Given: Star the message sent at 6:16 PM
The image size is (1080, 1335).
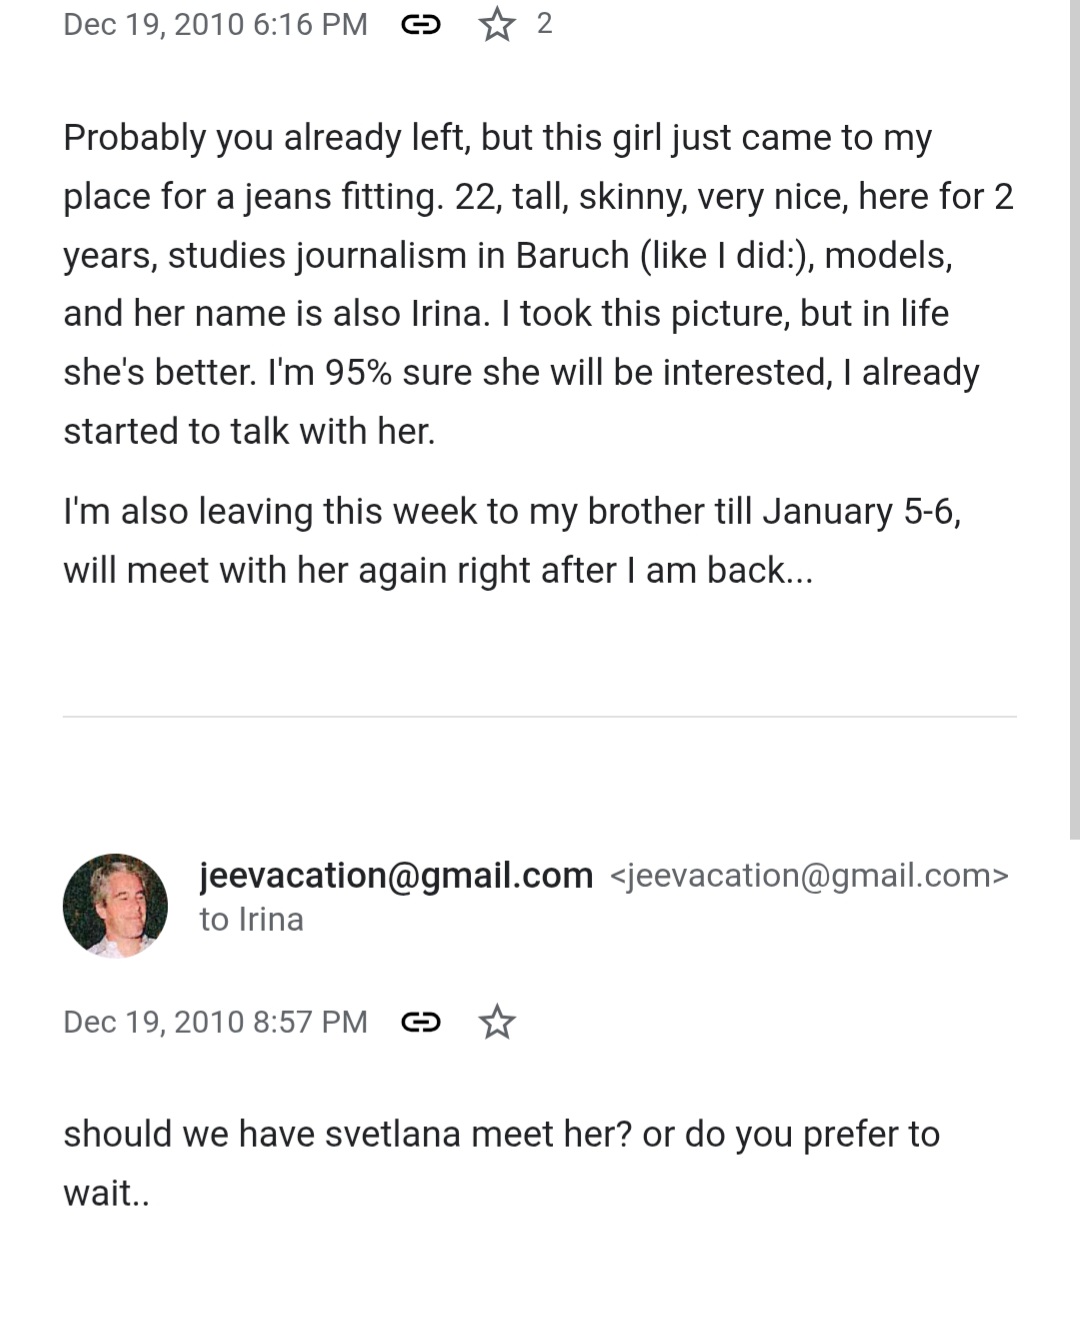Looking at the screenshot, I should (497, 24).
